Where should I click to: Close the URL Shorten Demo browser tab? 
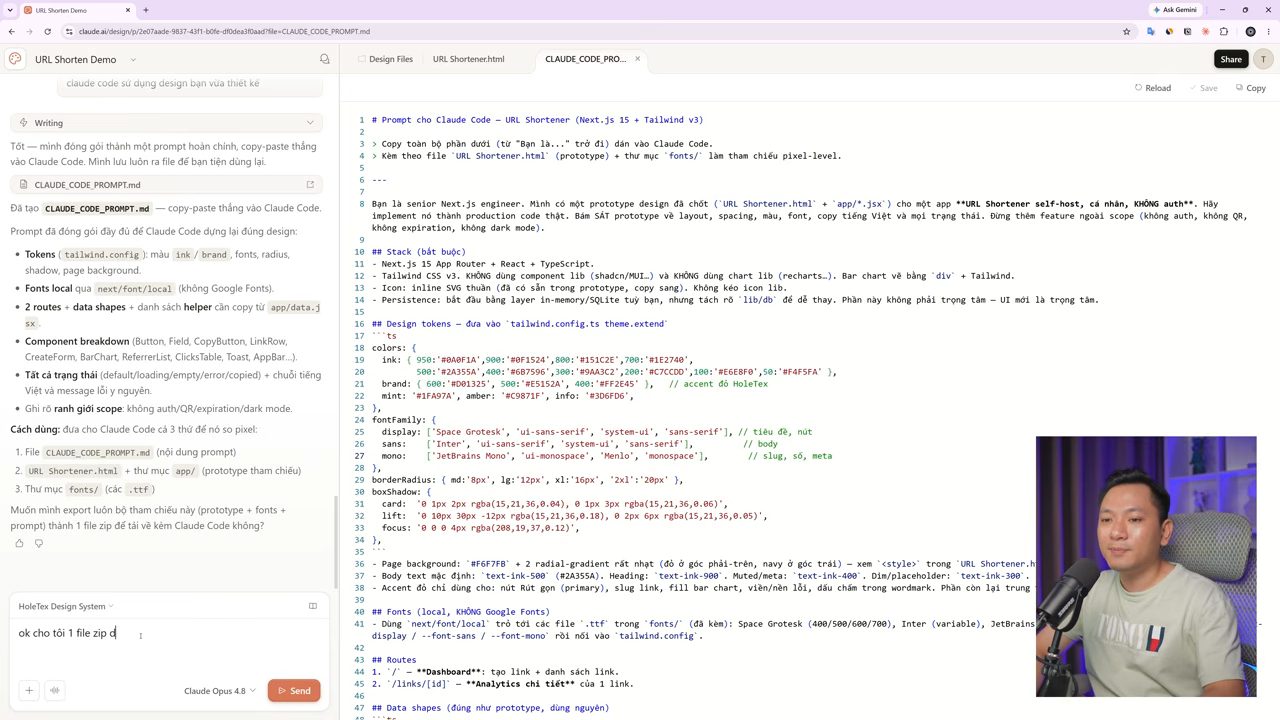[129, 10]
